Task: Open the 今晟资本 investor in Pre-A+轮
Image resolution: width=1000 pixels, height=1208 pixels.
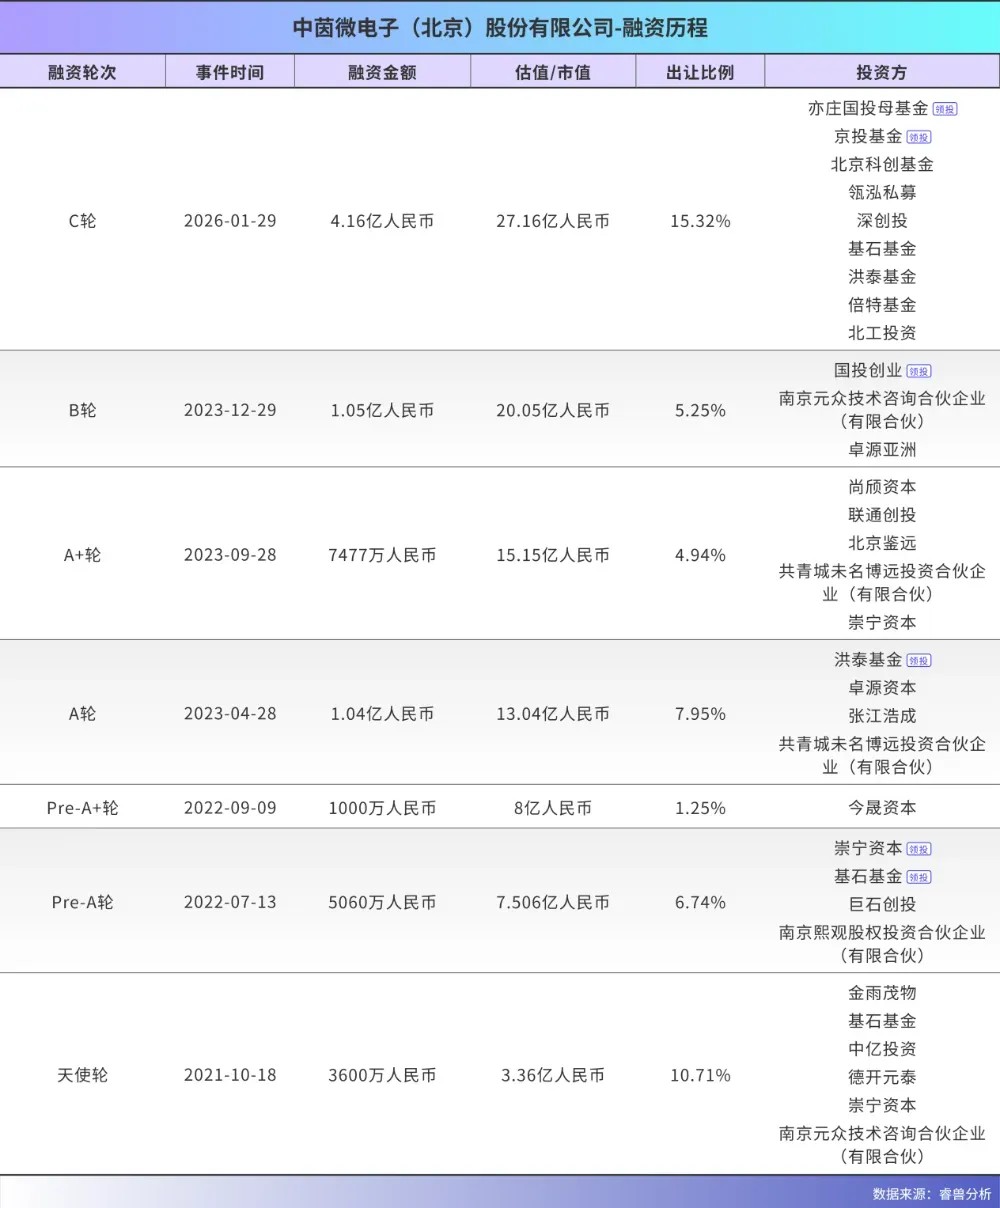Action: pos(882,807)
